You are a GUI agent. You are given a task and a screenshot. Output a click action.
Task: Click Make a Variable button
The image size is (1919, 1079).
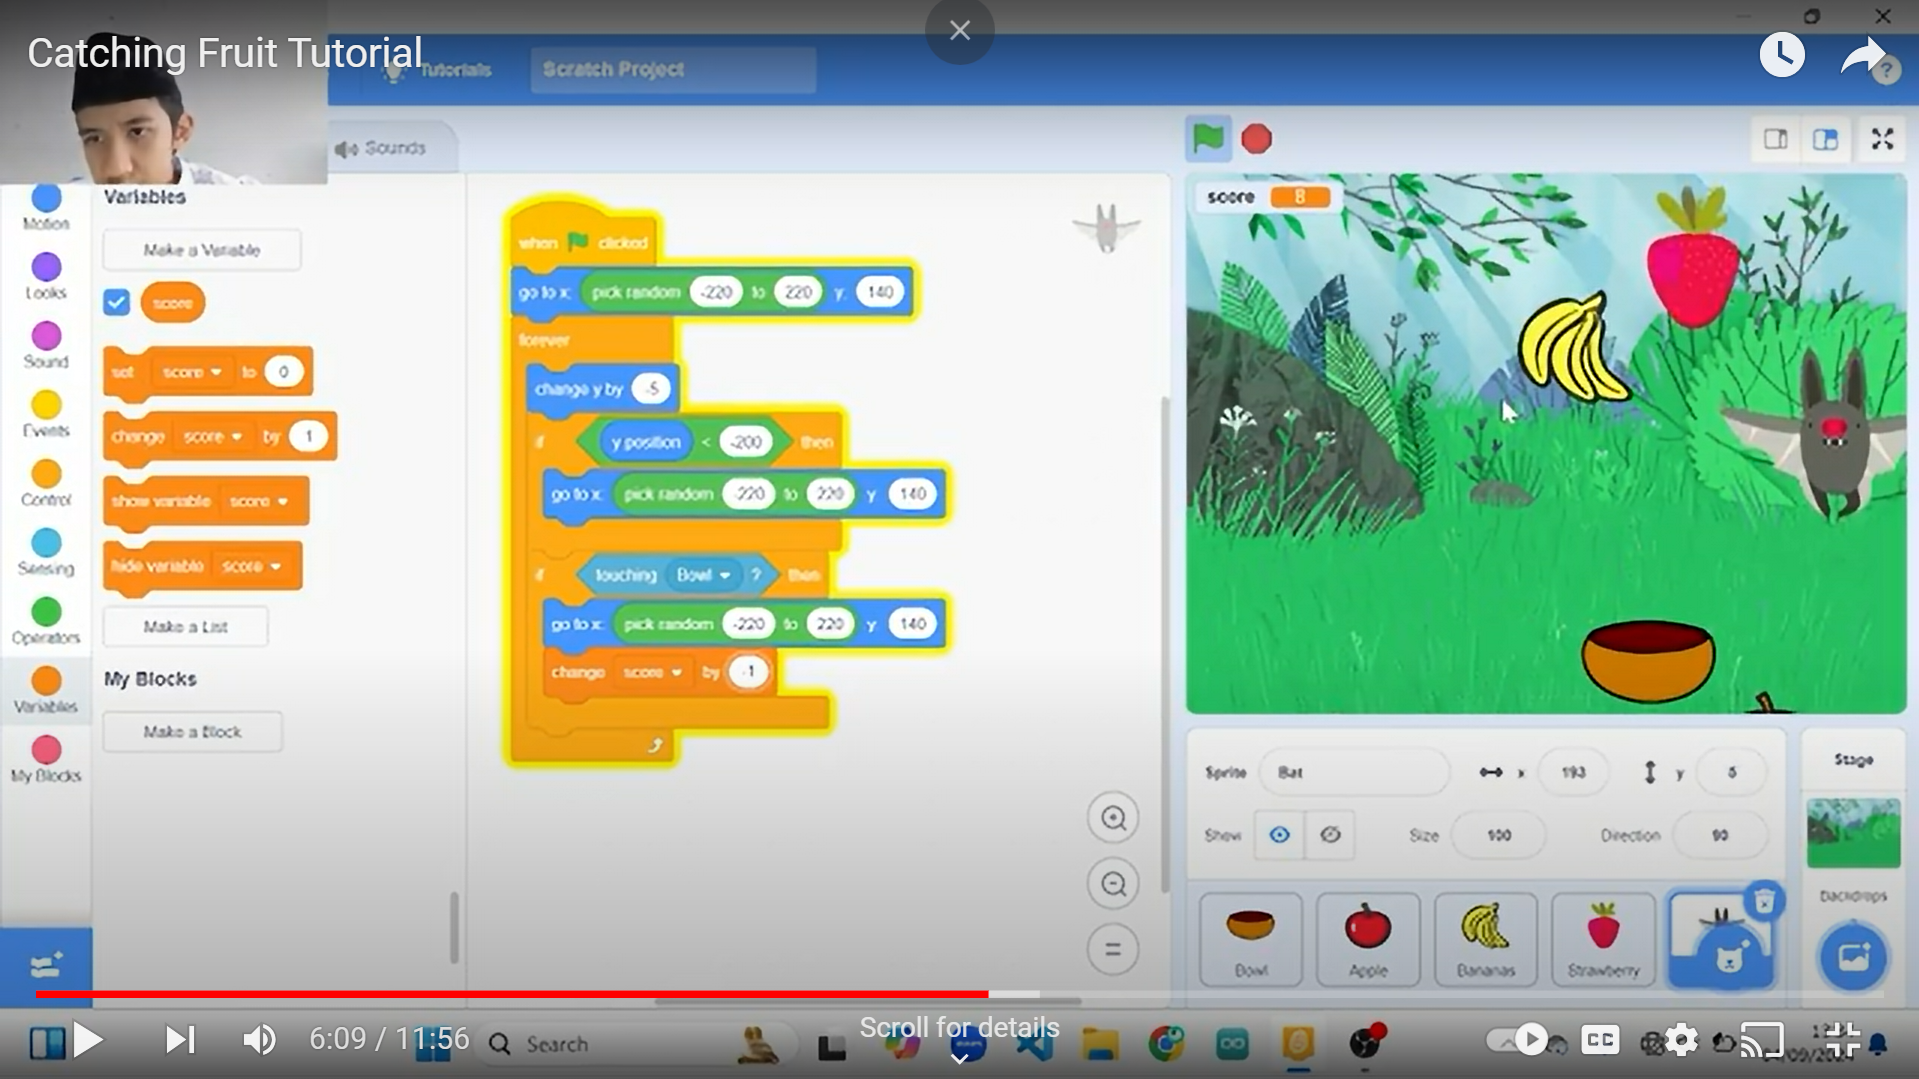tap(201, 250)
